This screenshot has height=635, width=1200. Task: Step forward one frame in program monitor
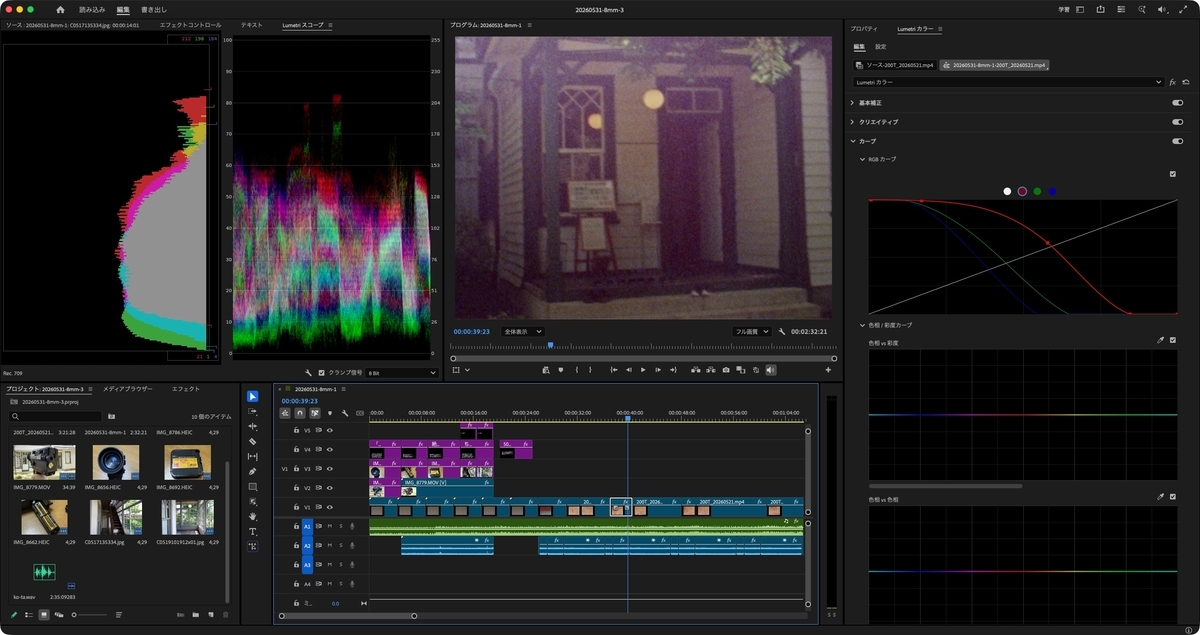(x=657, y=369)
